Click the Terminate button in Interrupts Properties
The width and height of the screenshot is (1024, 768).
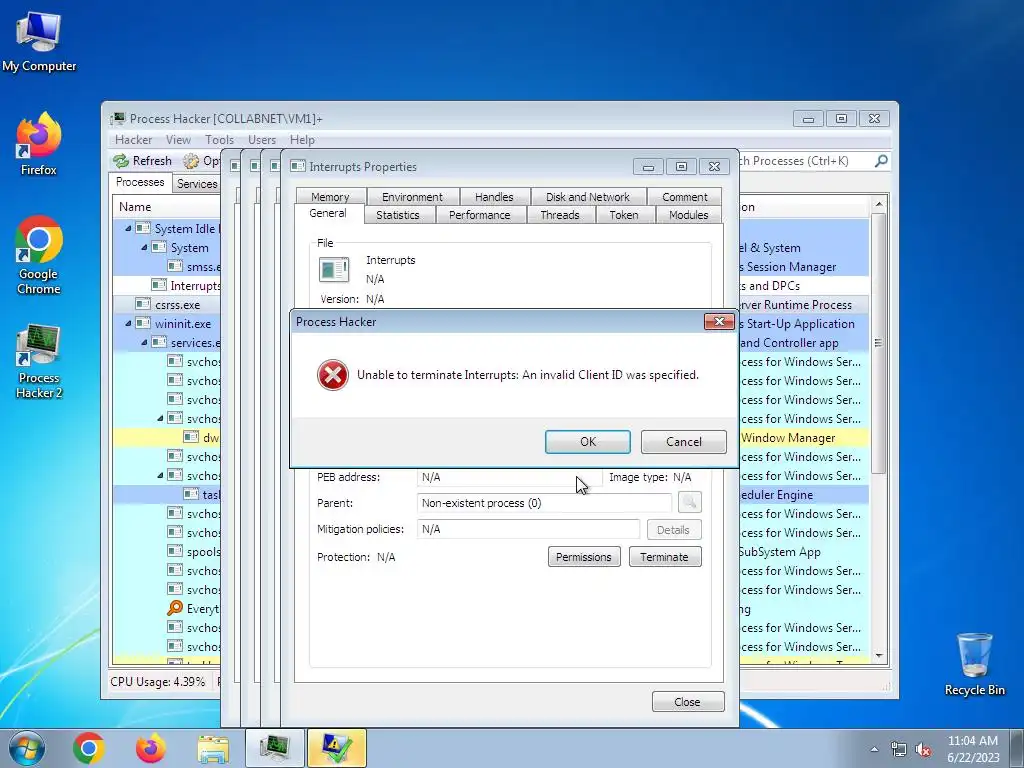(665, 557)
